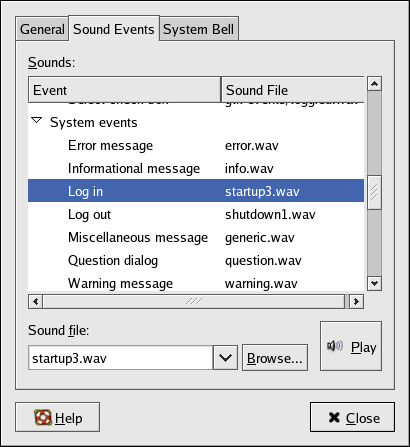The height and width of the screenshot is (447, 410).
Task: Select the Question dialog event row
Action: pyautogui.click(x=196, y=260)
